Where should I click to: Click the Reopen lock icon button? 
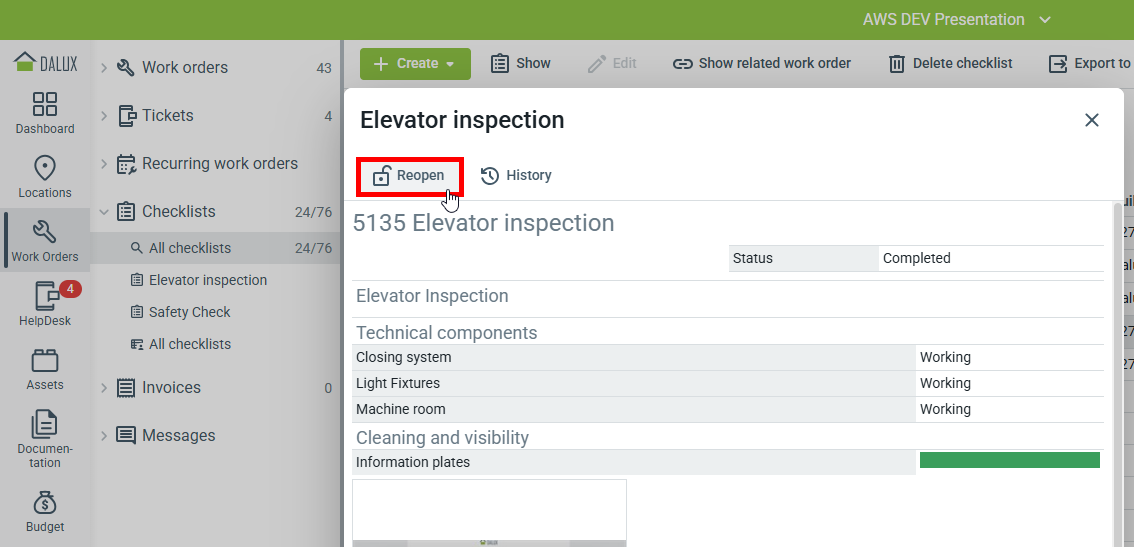pos(409,176)
